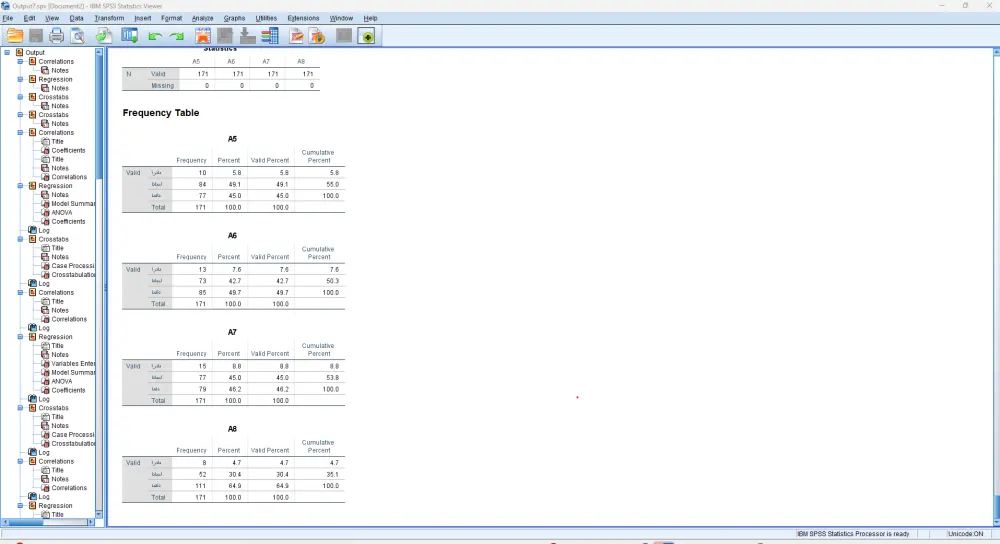Open the Utilities menu

pos(266,18)
